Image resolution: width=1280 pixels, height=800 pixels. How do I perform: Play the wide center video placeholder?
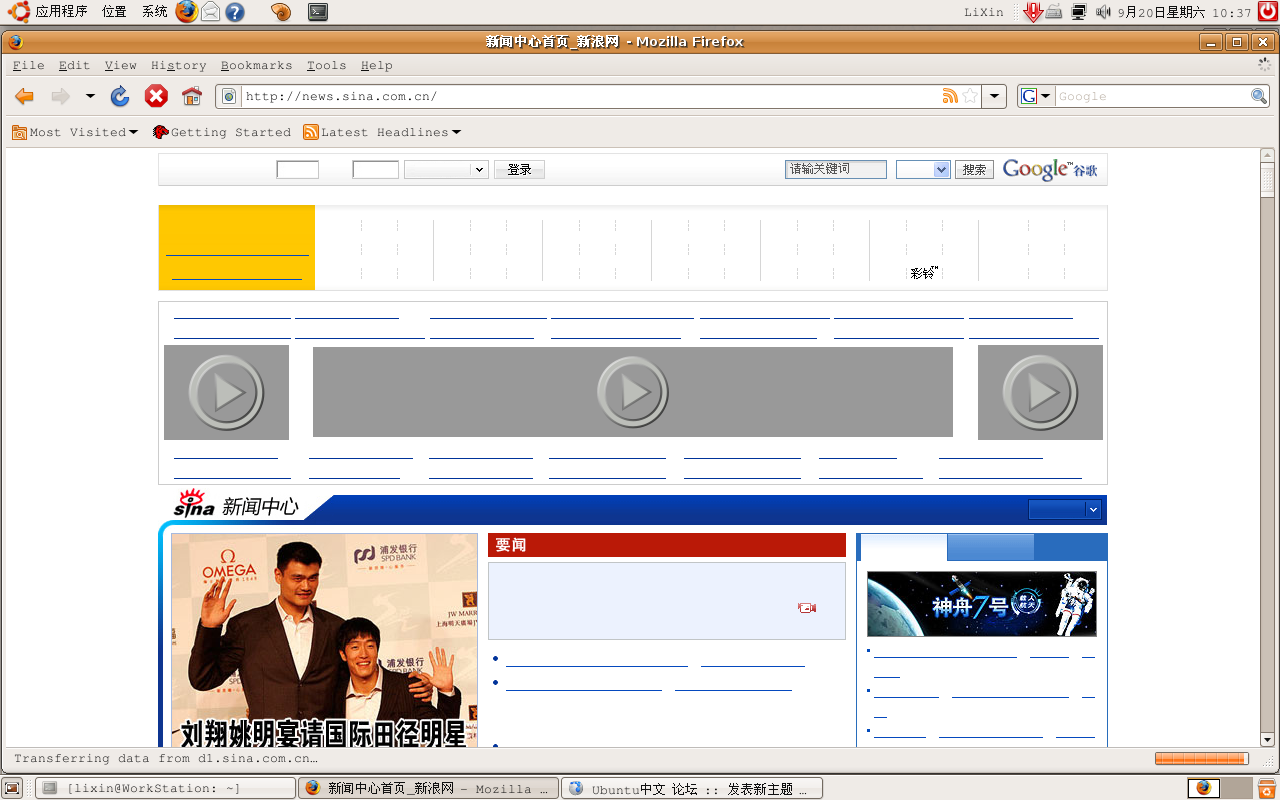click(x=633, y=392)
